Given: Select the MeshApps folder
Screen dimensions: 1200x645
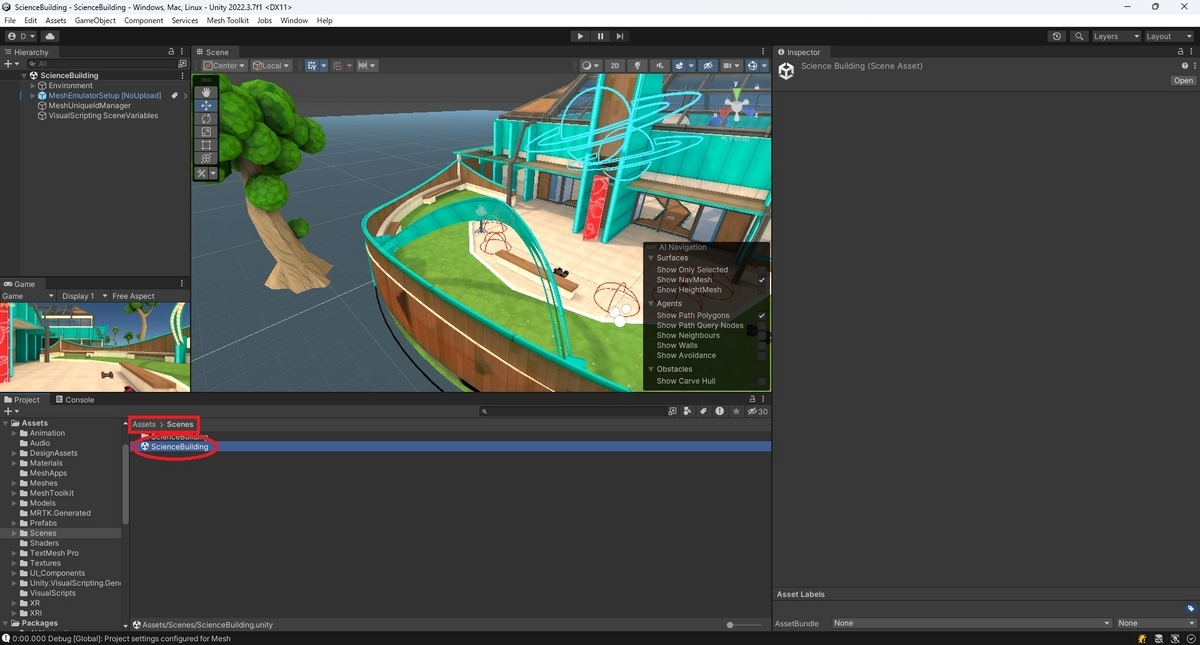Looking at the screenshot, I should 48,473.
